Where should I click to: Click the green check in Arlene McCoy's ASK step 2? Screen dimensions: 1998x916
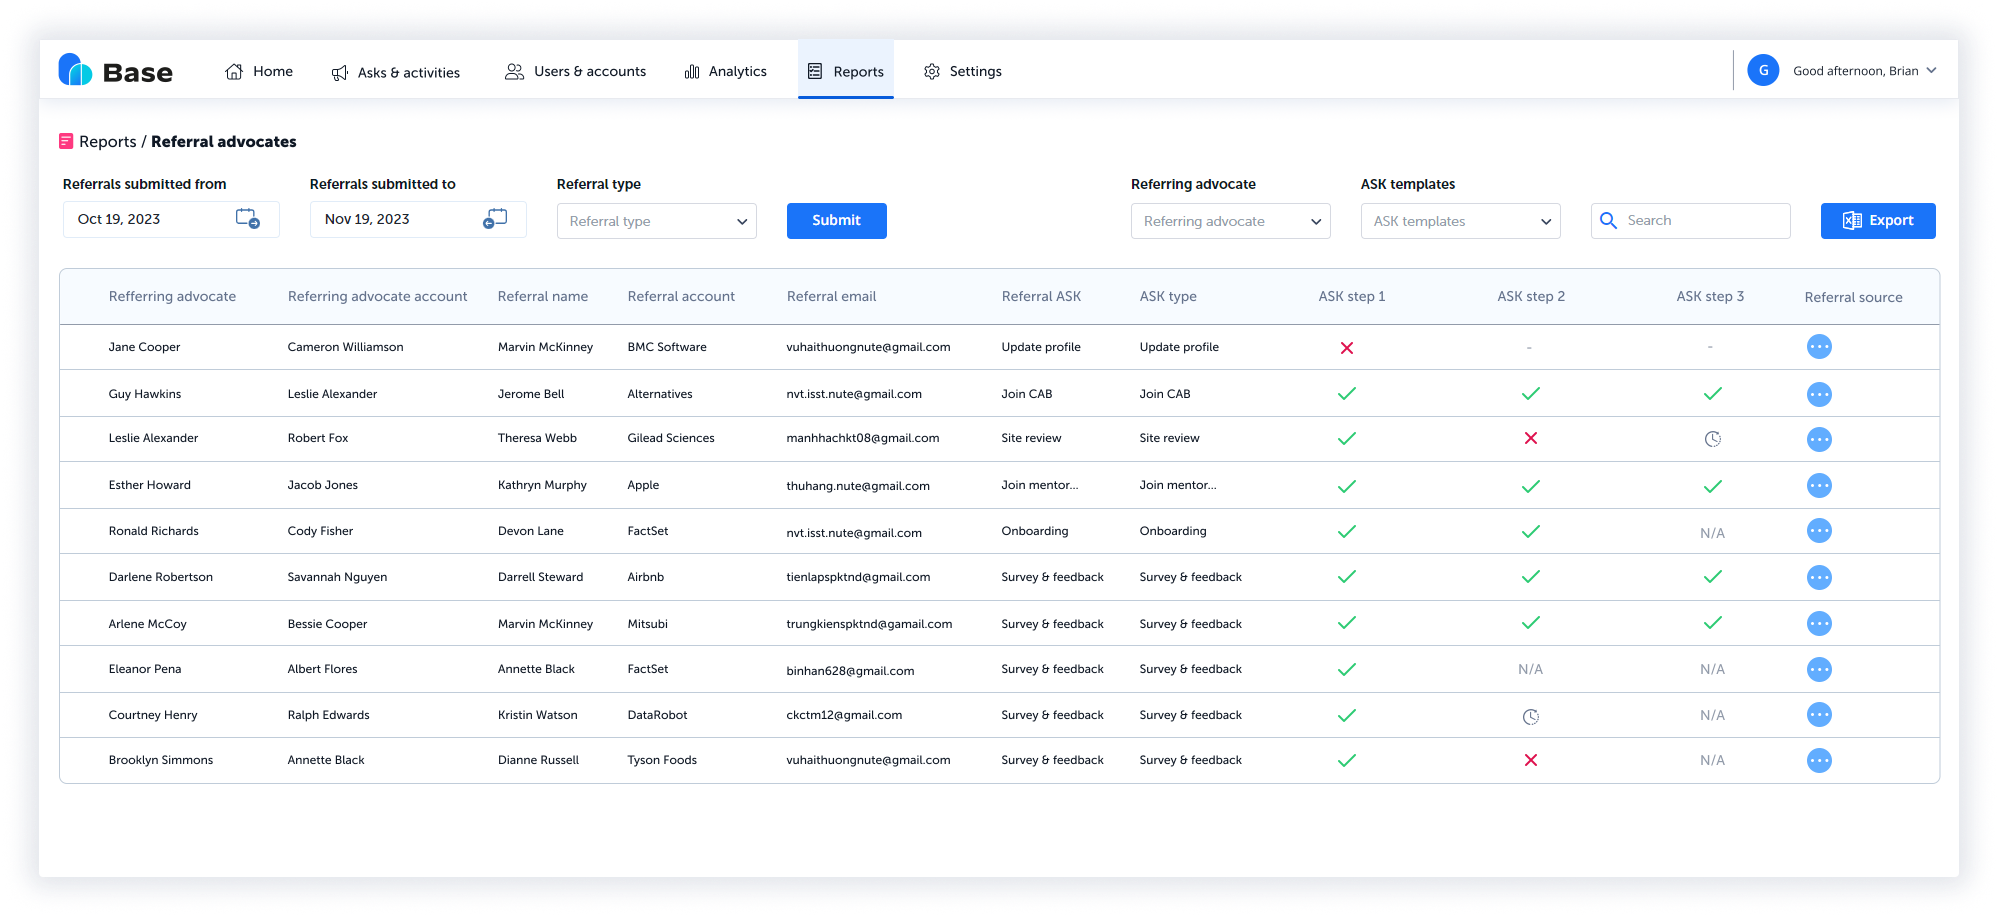[1530, 623]
